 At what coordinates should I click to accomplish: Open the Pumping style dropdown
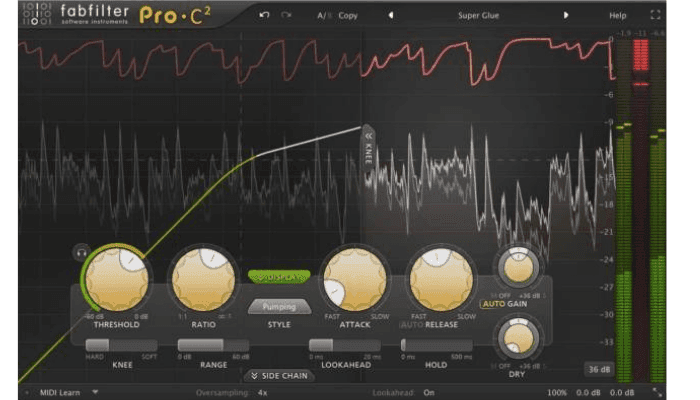(279, 307)
